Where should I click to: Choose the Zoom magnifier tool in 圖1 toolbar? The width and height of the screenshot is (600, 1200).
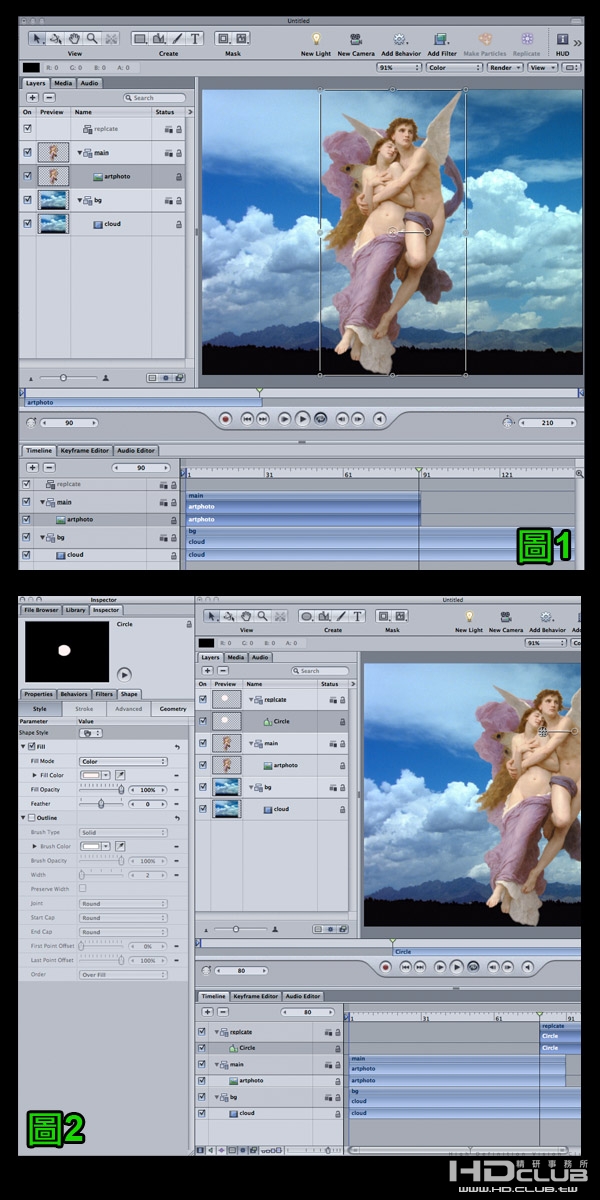92,38
